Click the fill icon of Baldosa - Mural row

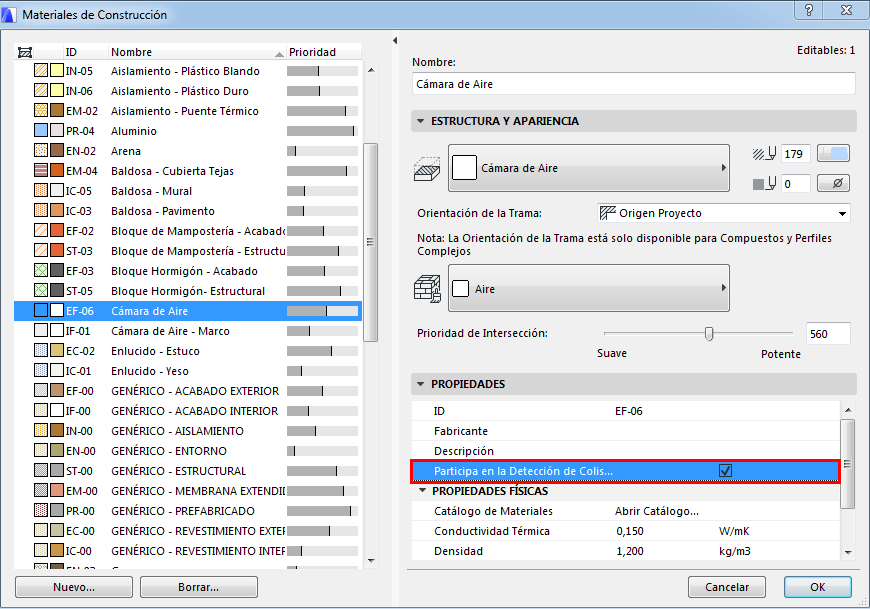(41, 191)
